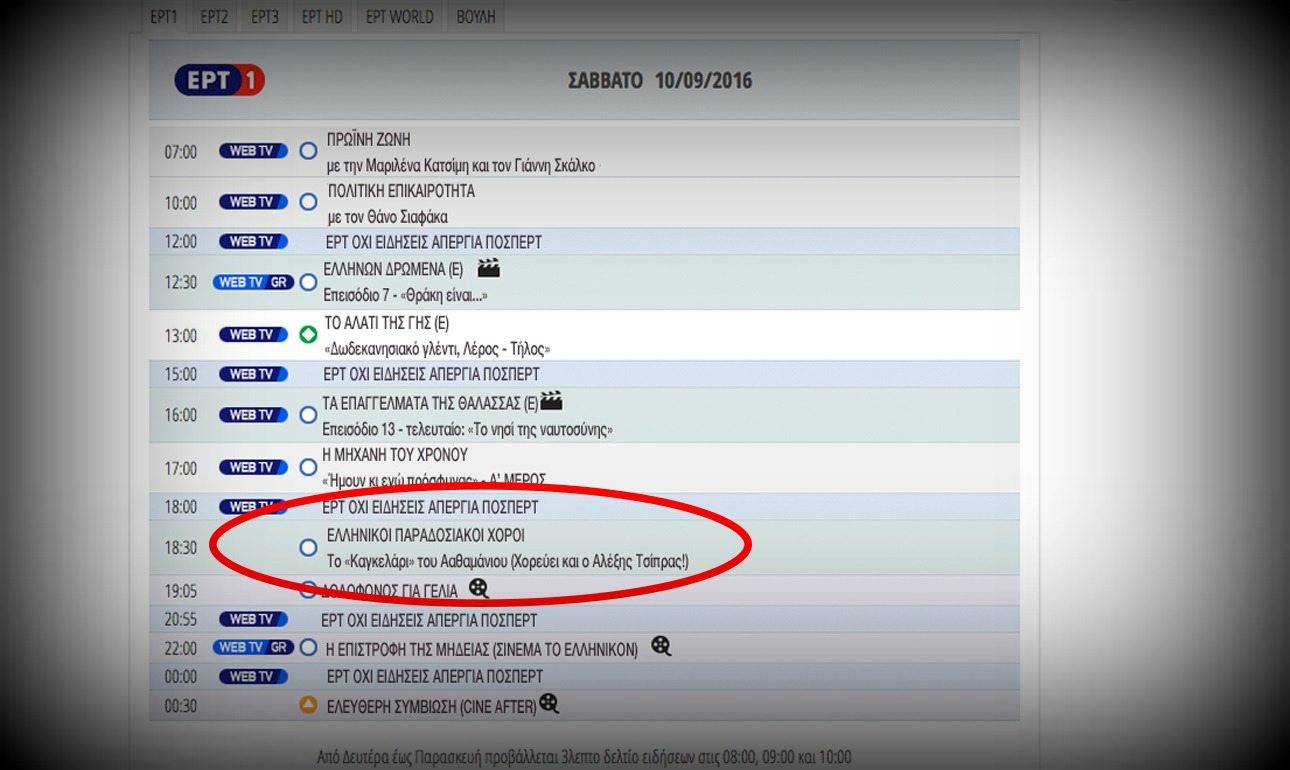Click the clapperboard icon beside ΕΛΛΗΝΩΝ ΔΡΩΜΕΝΑ

coord(488,268)
